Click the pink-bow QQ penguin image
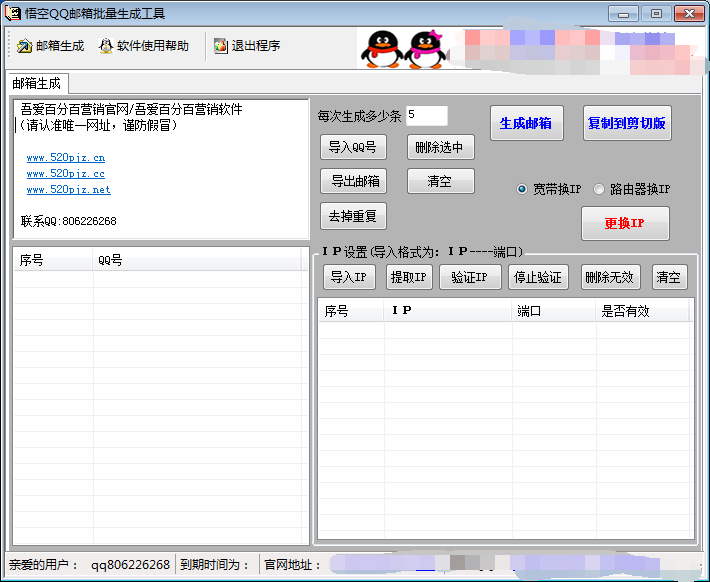The height and width of the screenshot is (582, 710). coord(425,49)
